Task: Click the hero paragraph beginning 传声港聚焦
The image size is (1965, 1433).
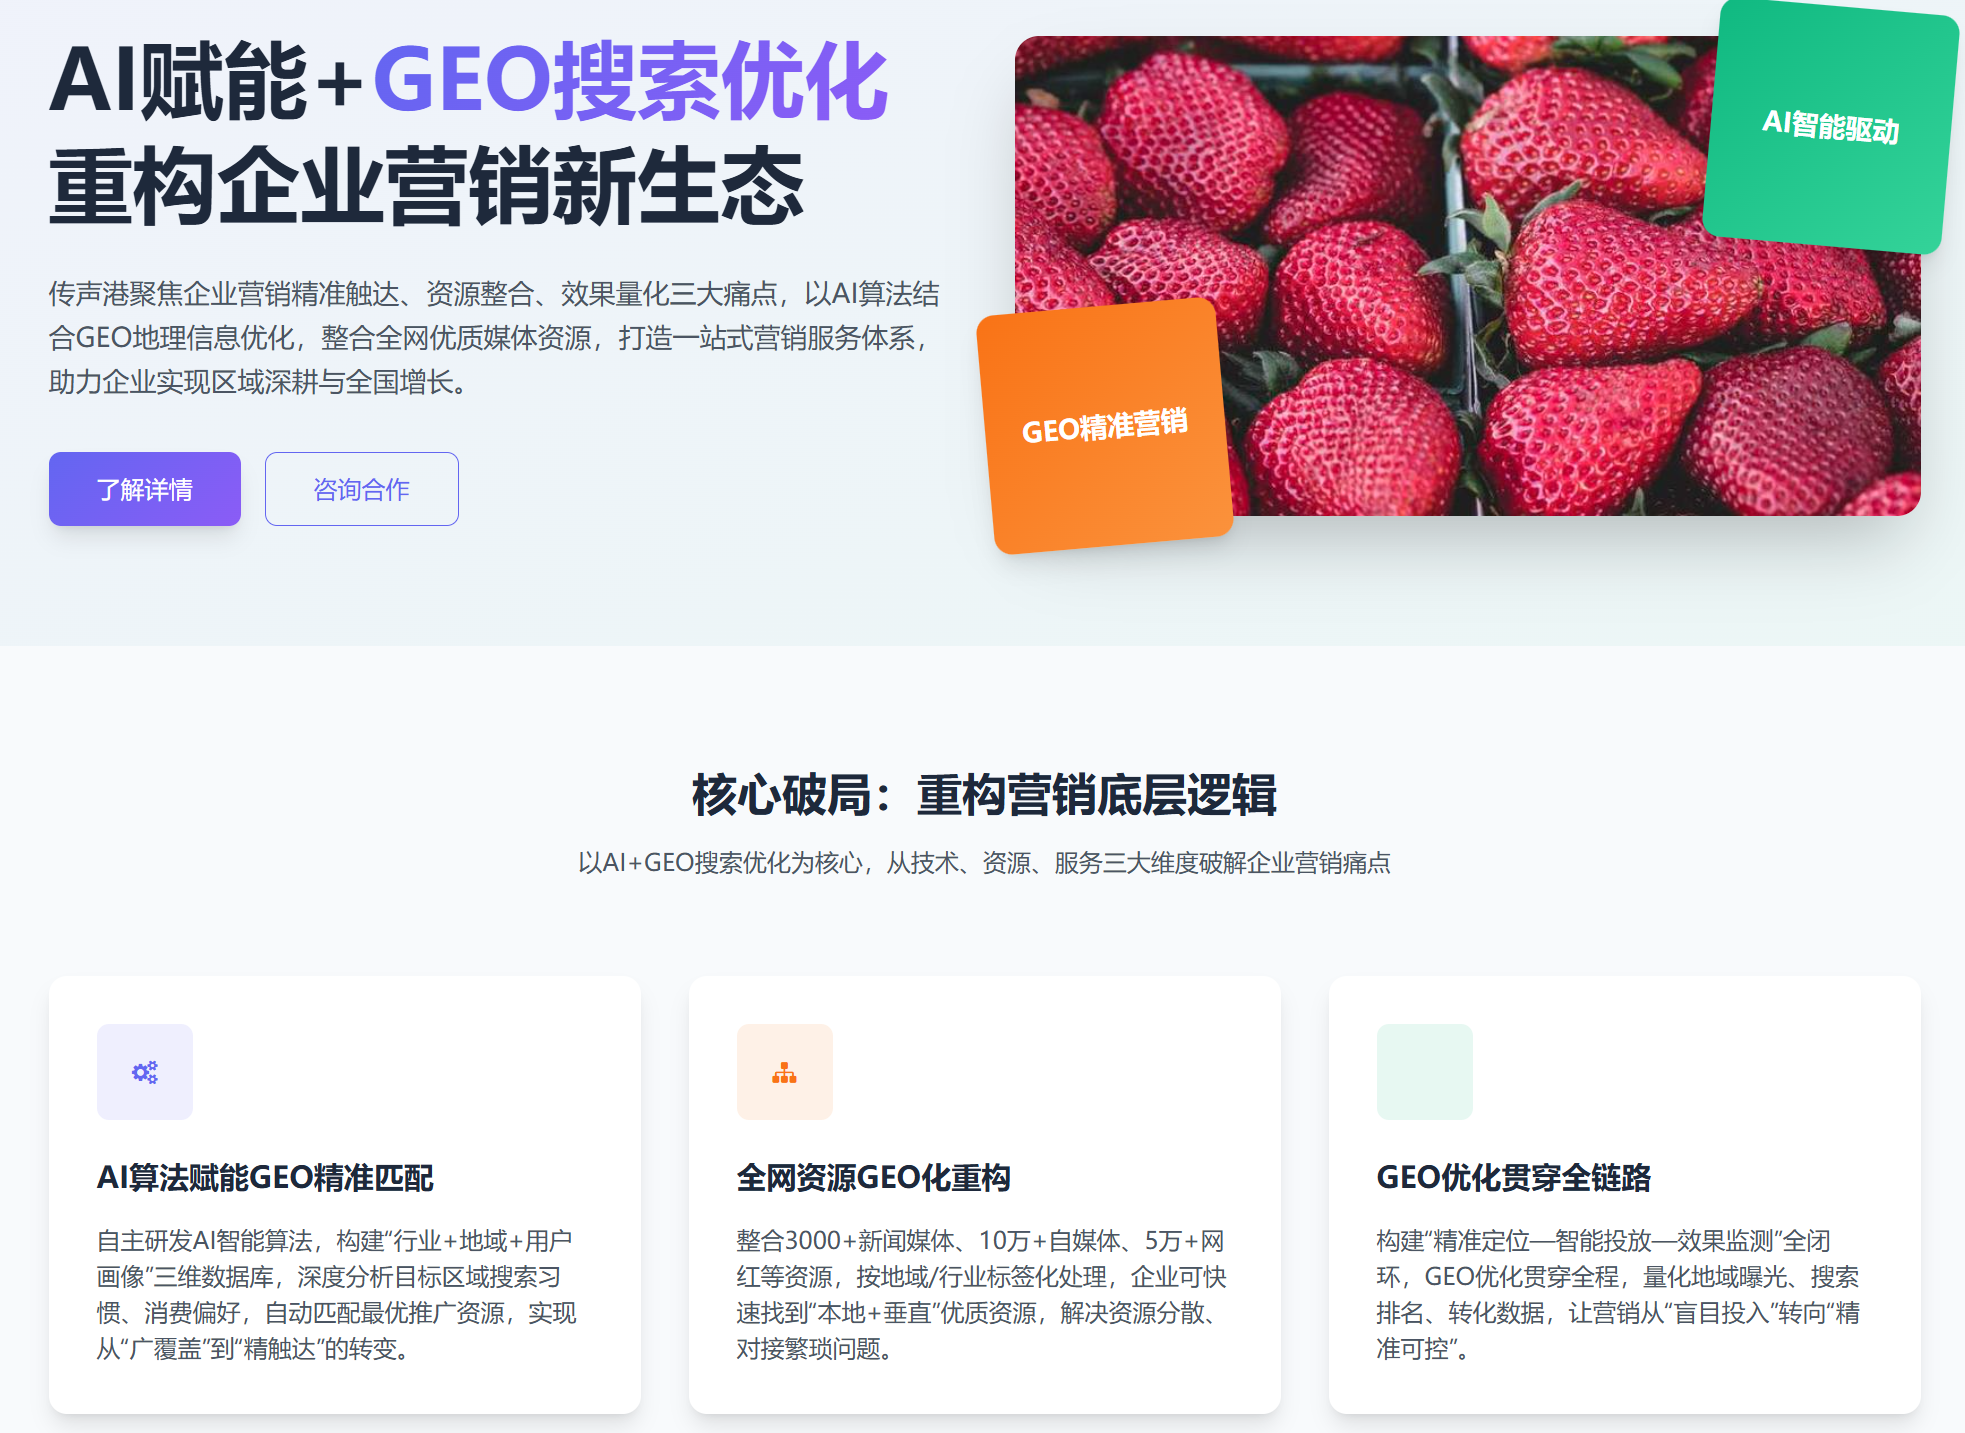Action: [495, 338]
